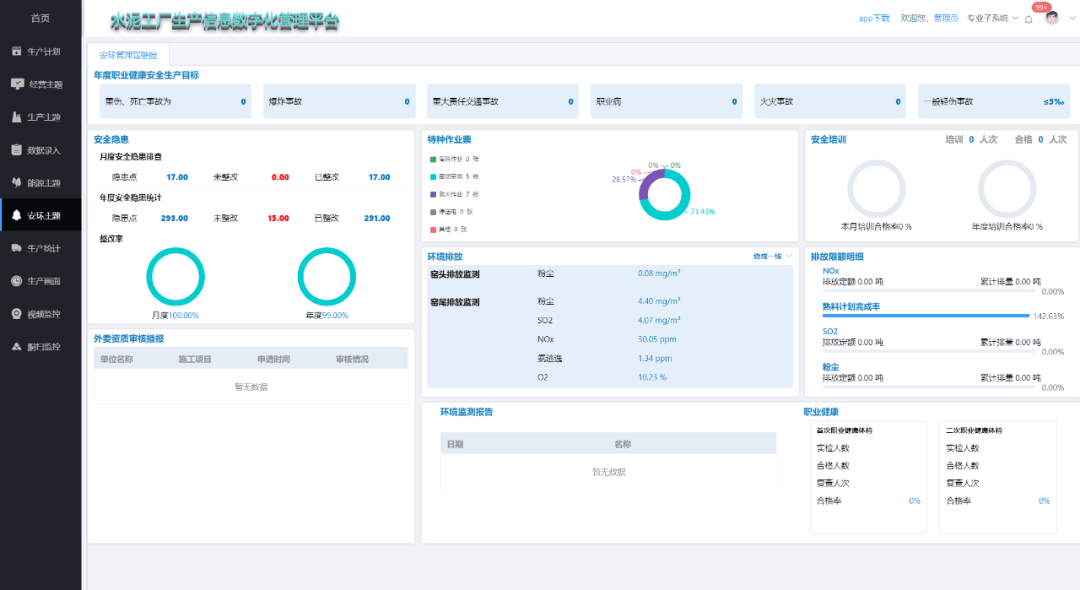
Task: Open 生产计划 icon in sidebar
Action: click(17, 51)
